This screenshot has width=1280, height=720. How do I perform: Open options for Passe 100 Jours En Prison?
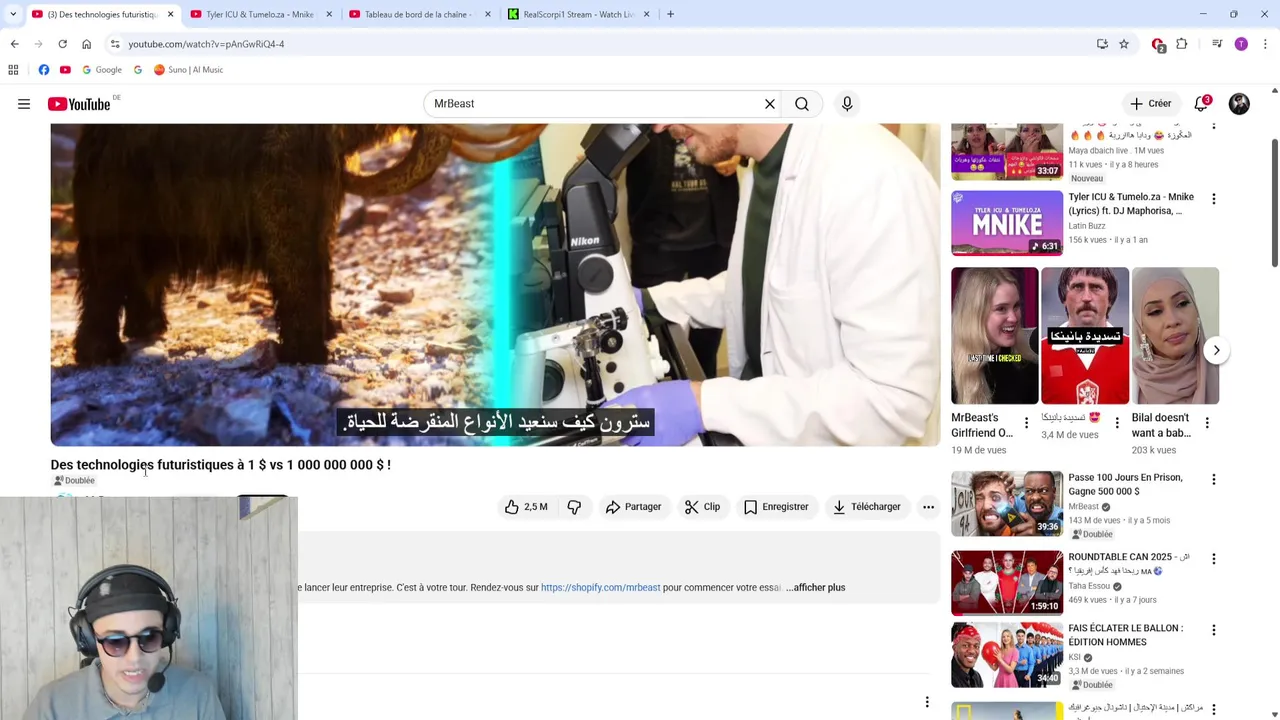pos(1214,480)
